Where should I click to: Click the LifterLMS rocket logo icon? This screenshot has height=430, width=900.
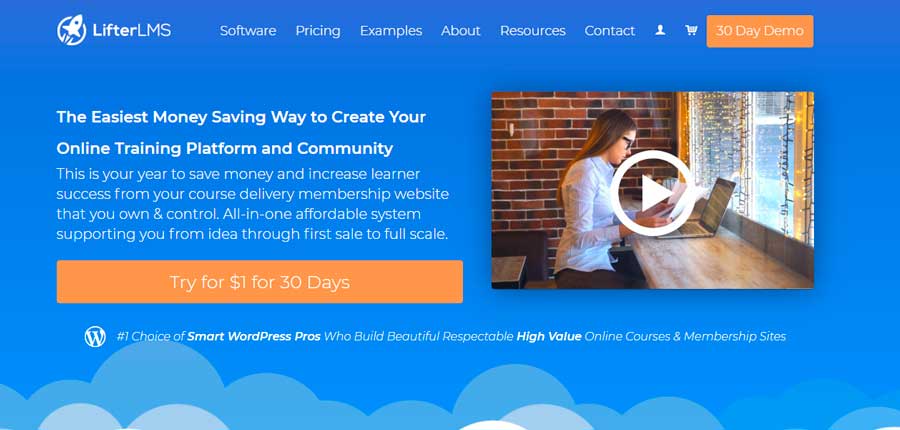click(72, 30)
